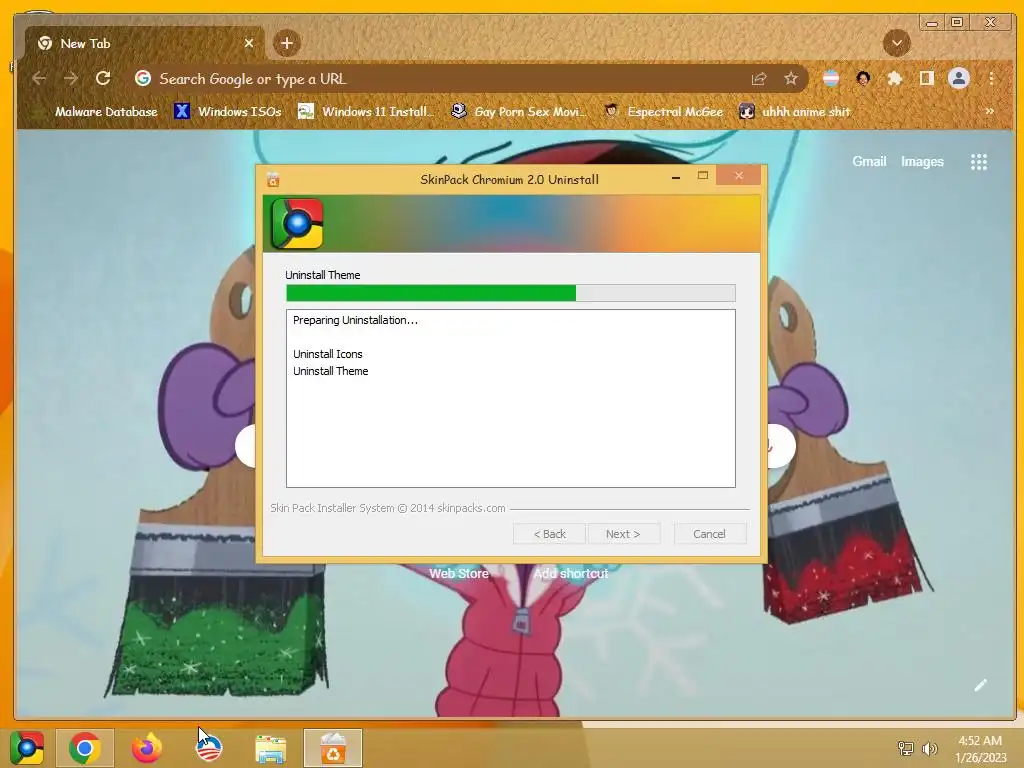Viewport: 1024px width, 768px height.
Task: Close the New Tab tab
Action: 249,44
